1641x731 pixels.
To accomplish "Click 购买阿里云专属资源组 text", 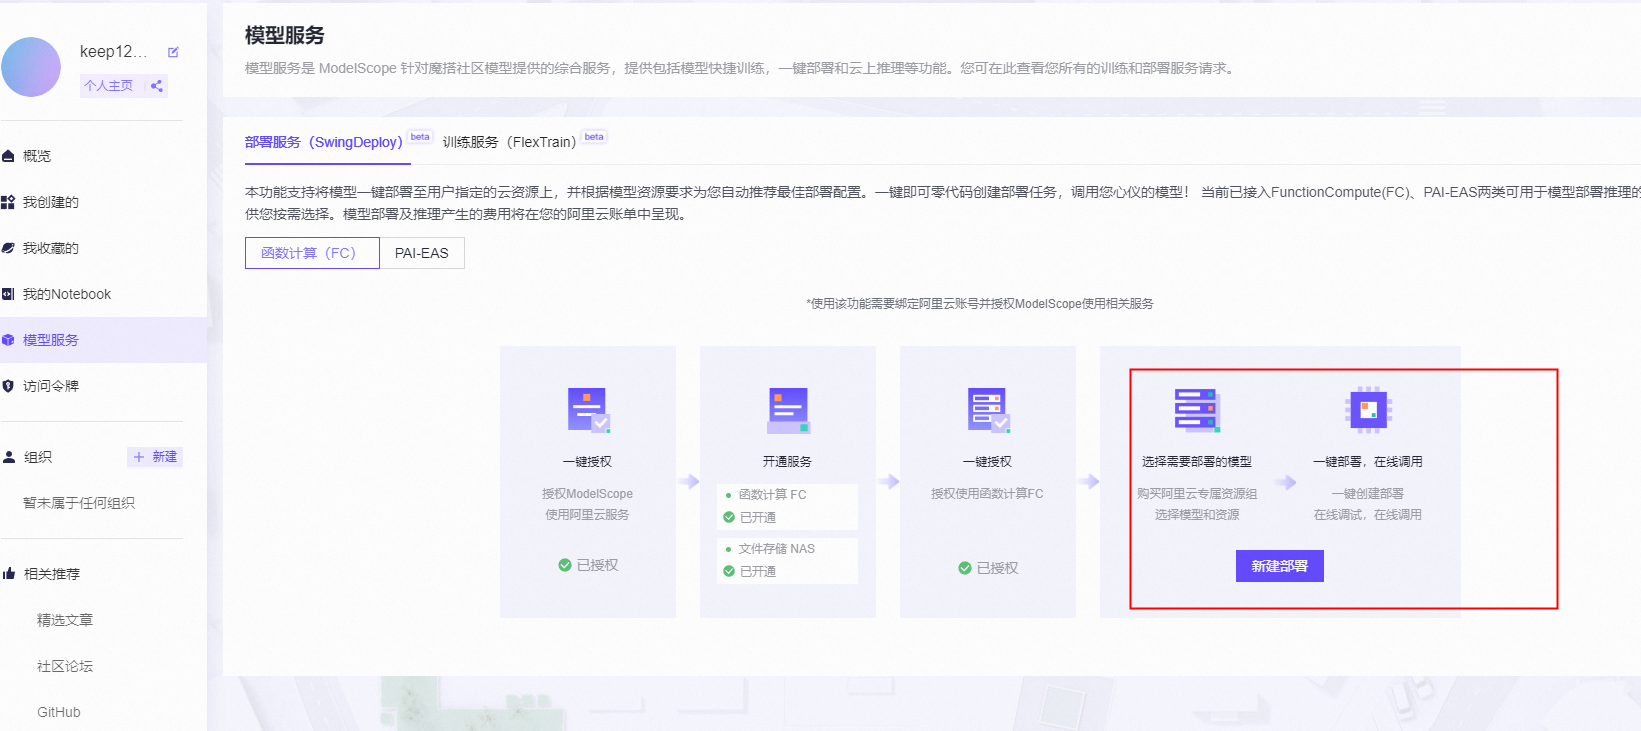I will (1197, 494).
